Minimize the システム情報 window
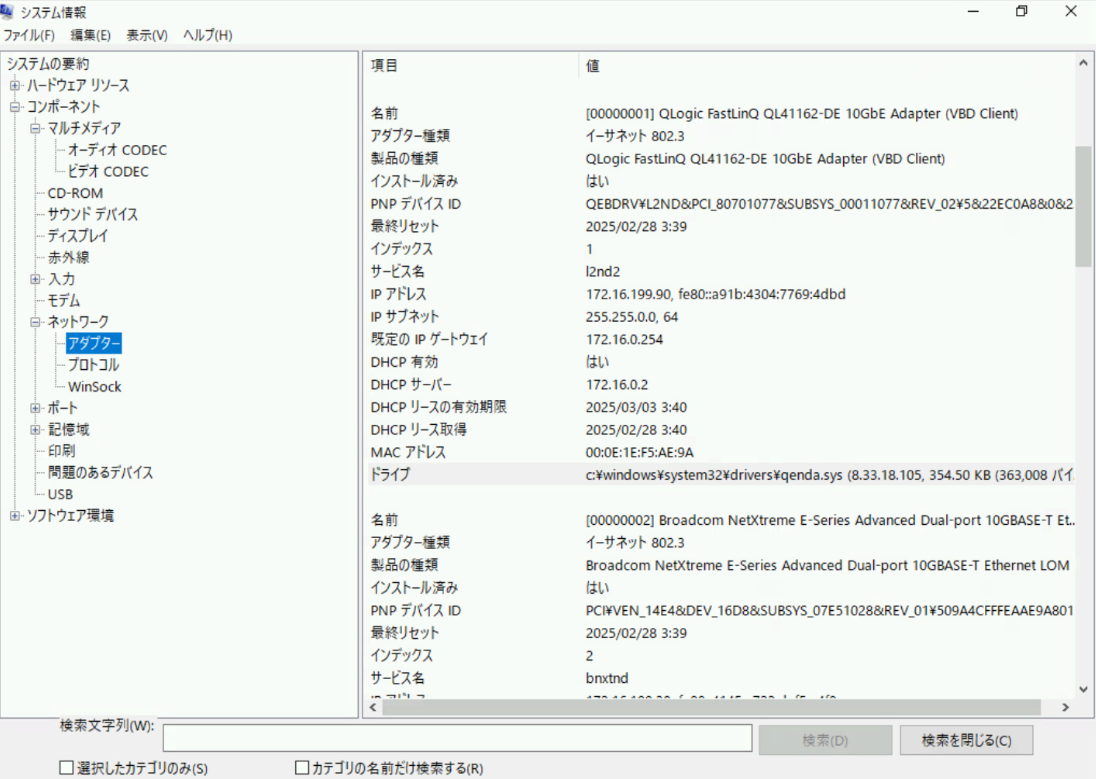1096x779 pixels. (x=973, y=11)
